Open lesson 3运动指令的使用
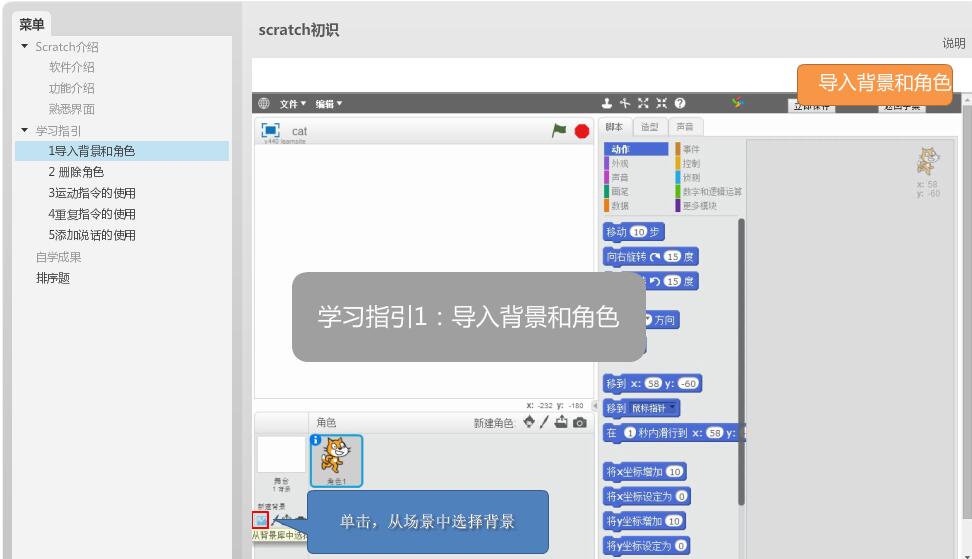 [x=92, y=193]
